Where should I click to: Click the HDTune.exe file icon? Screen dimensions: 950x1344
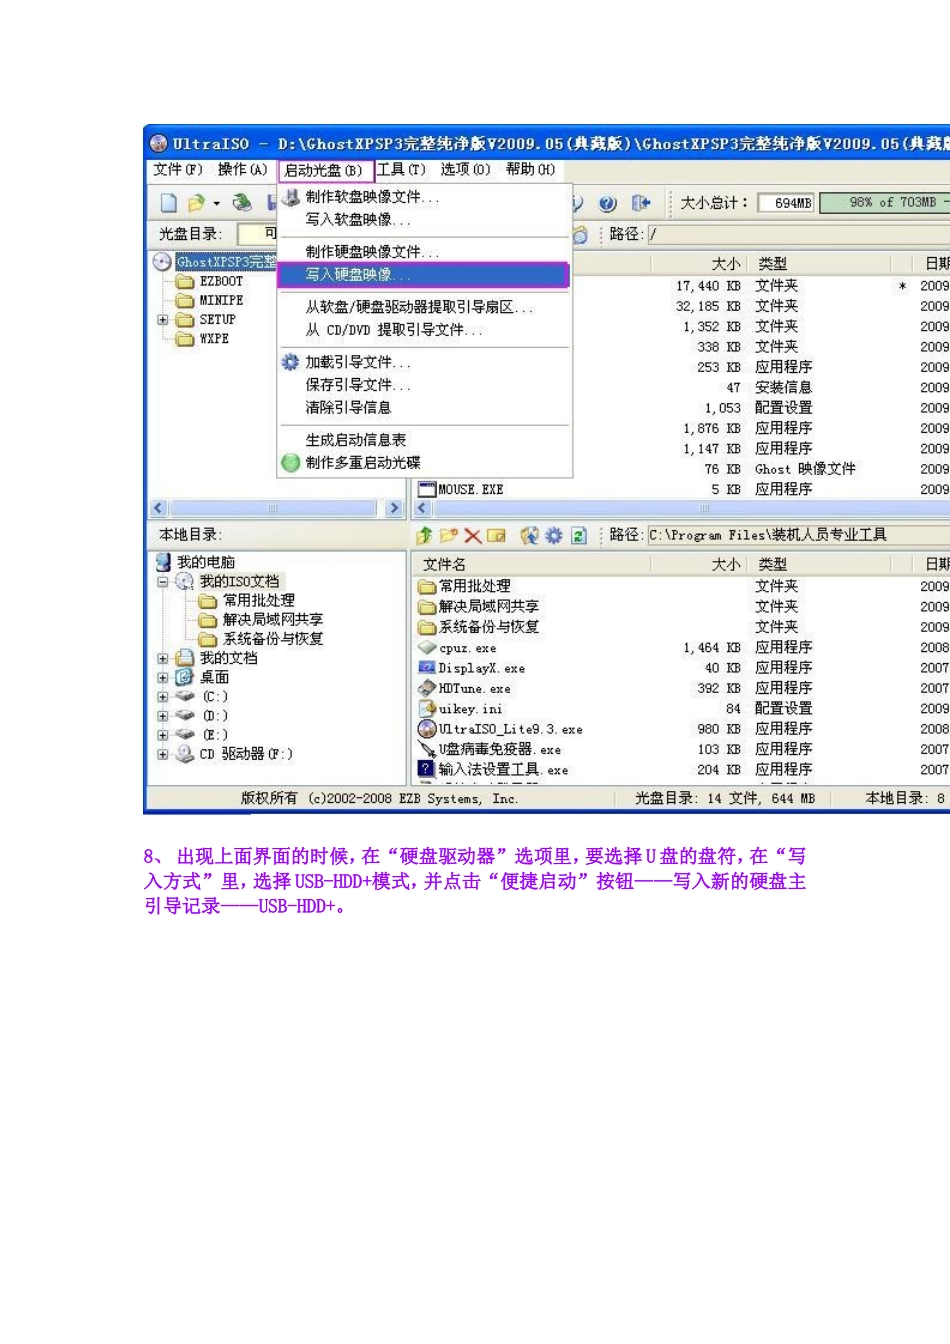click(x=427, y=688)
